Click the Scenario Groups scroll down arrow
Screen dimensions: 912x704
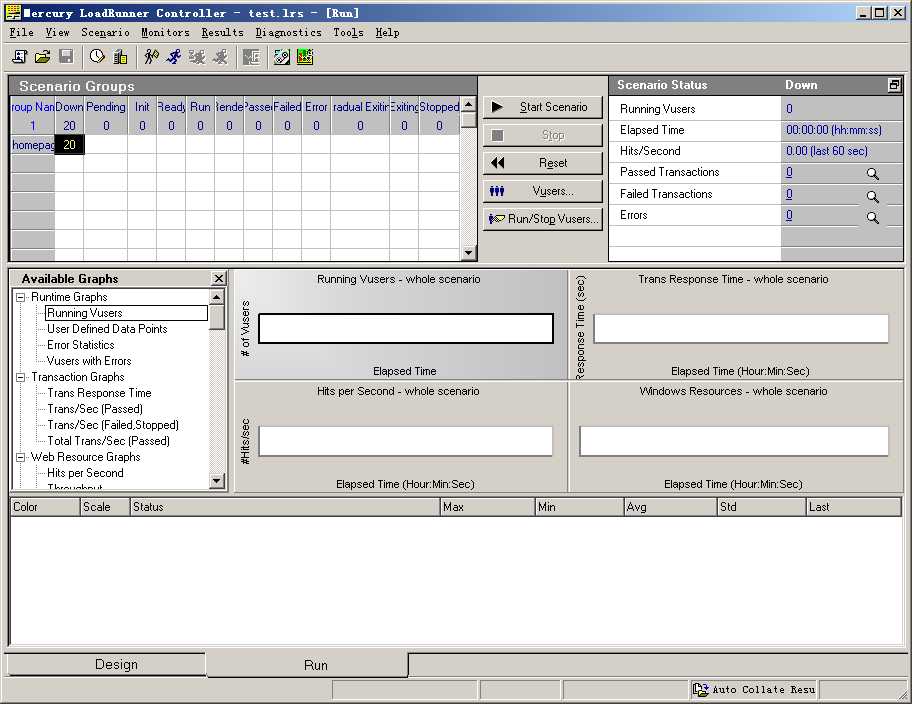(468, 253)
